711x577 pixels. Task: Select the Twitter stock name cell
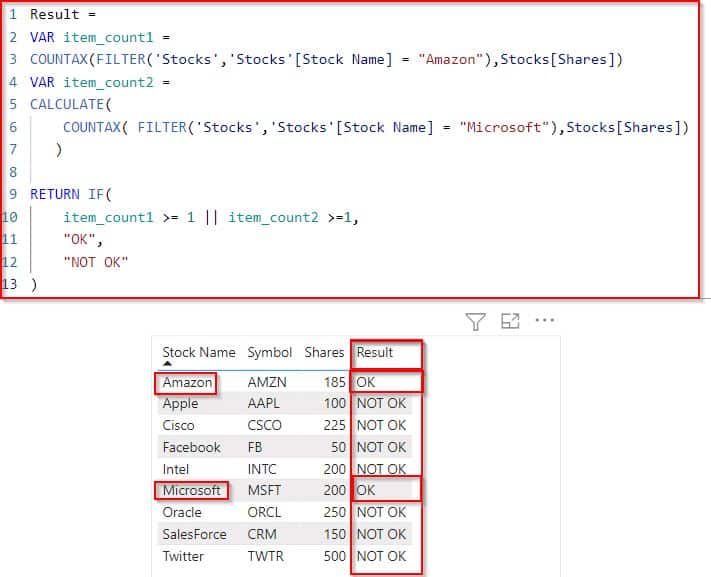point(183,556)
